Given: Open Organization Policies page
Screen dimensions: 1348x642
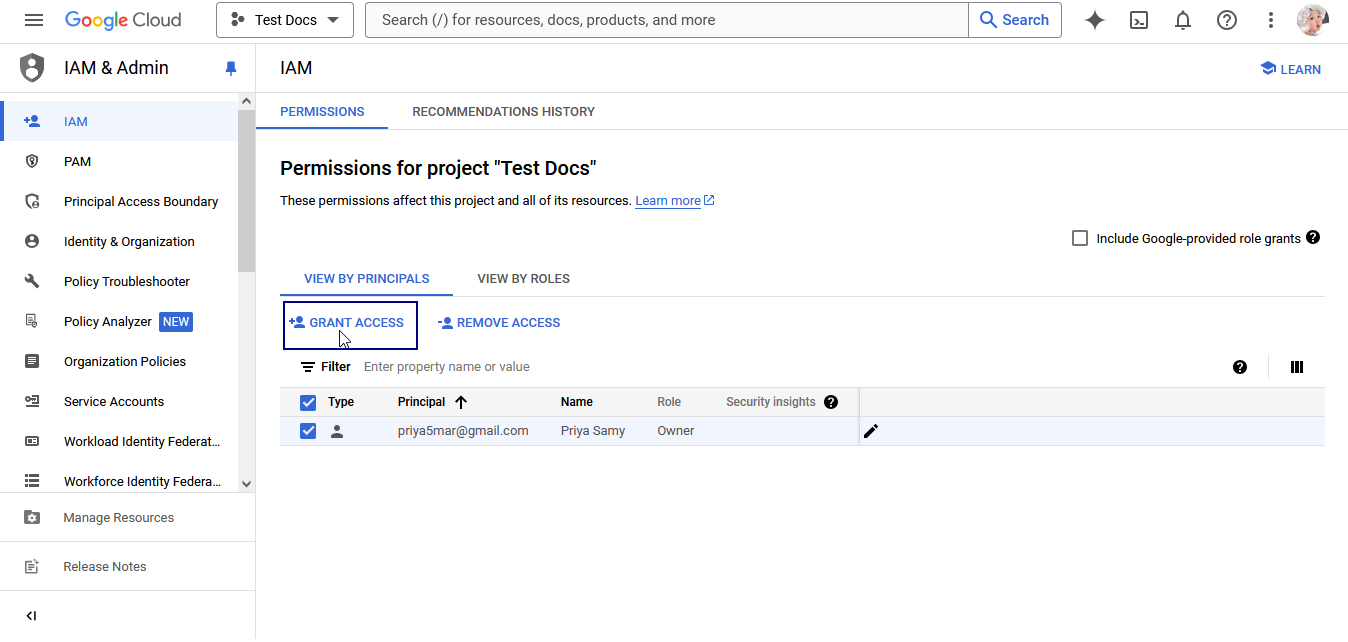Looking at the screenshot, I should click(x=119, y=361).
